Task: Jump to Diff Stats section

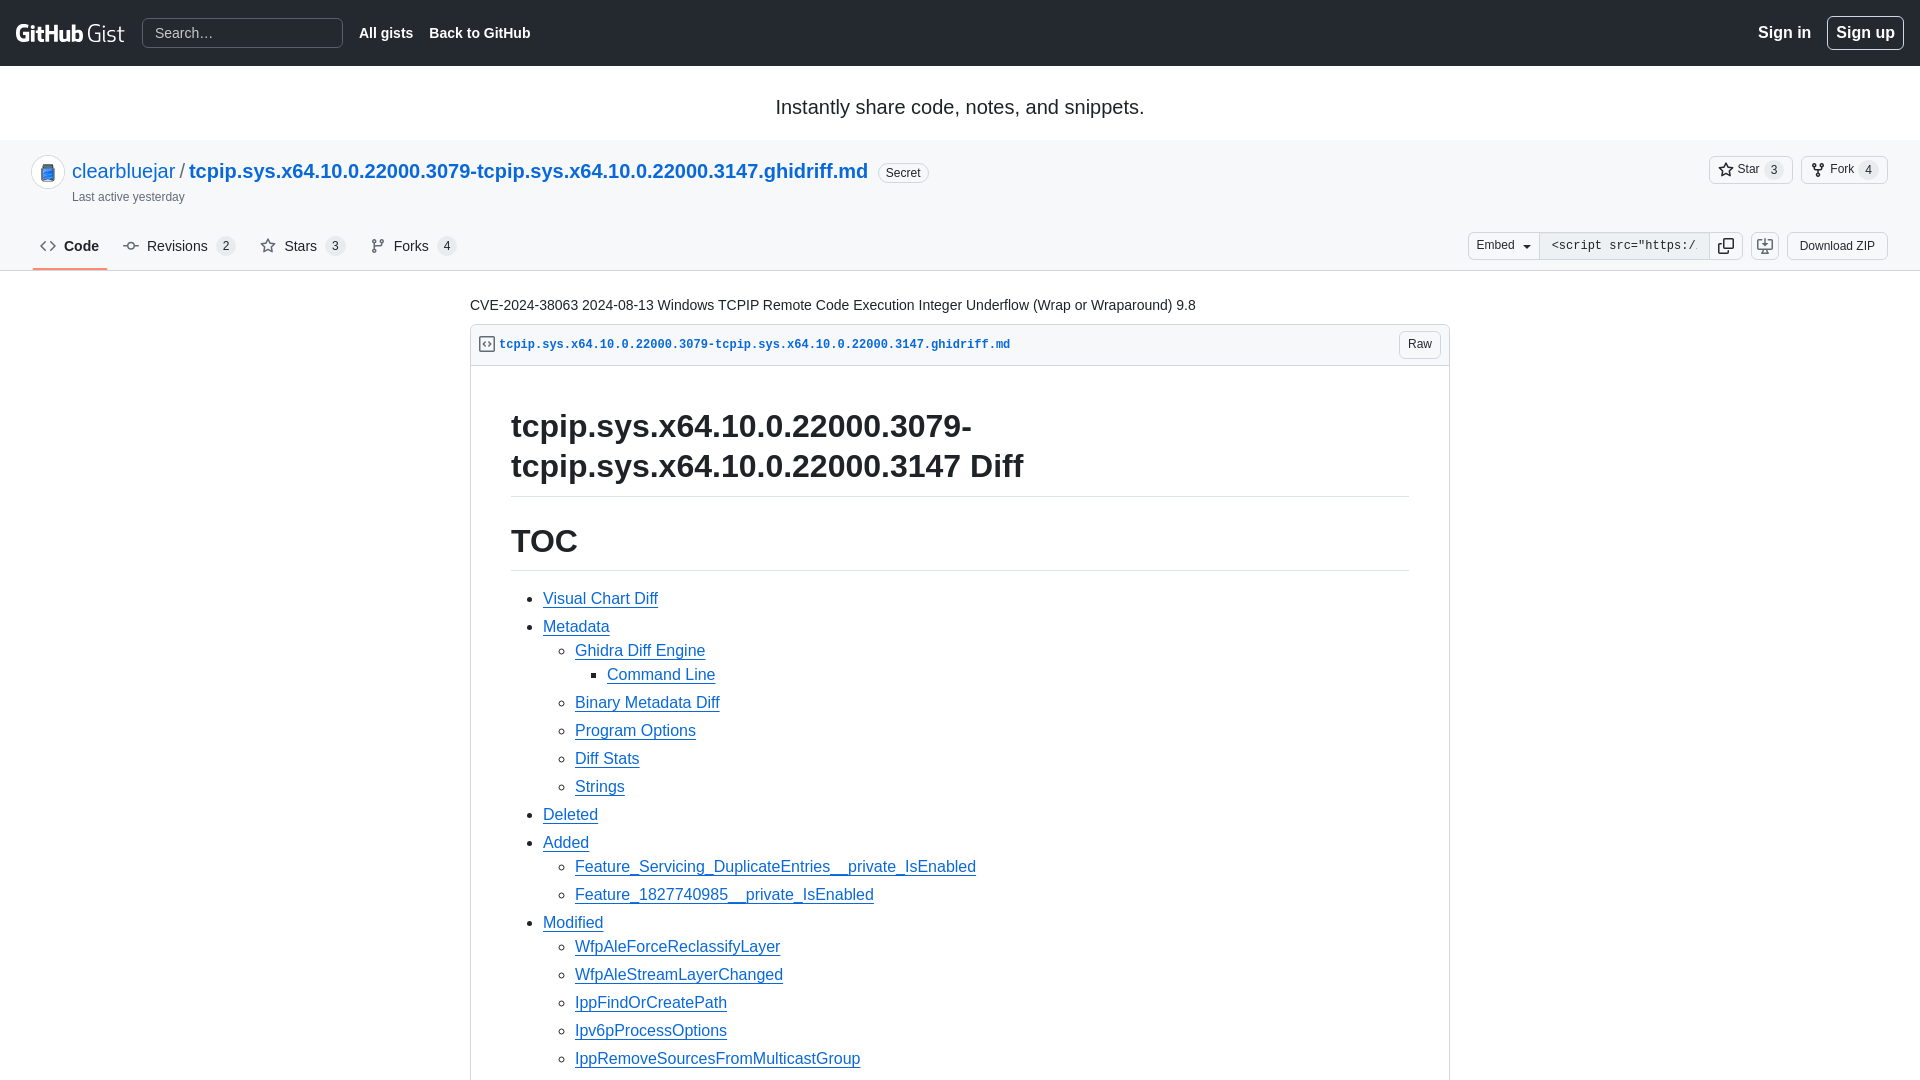Action: point(607,758)
